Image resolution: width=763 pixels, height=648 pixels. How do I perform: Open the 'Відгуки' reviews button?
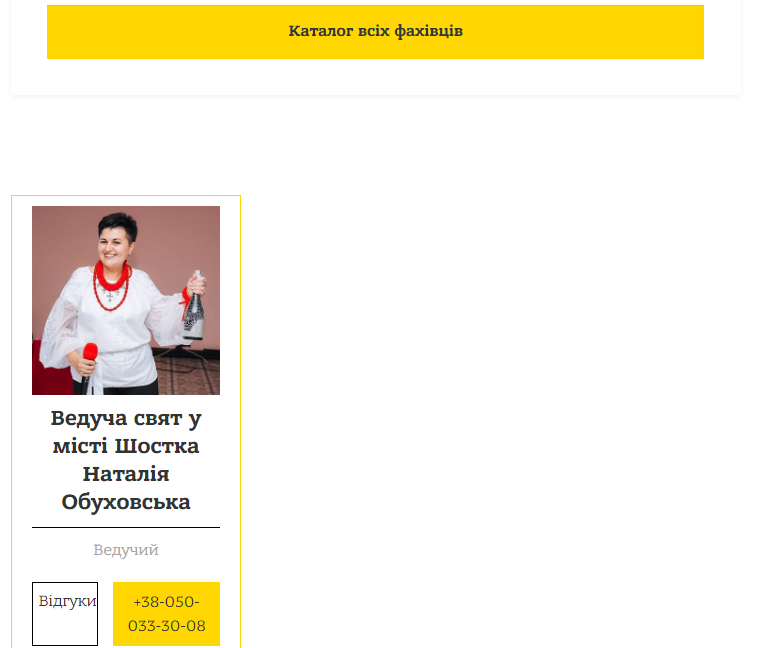pos(65,614)
